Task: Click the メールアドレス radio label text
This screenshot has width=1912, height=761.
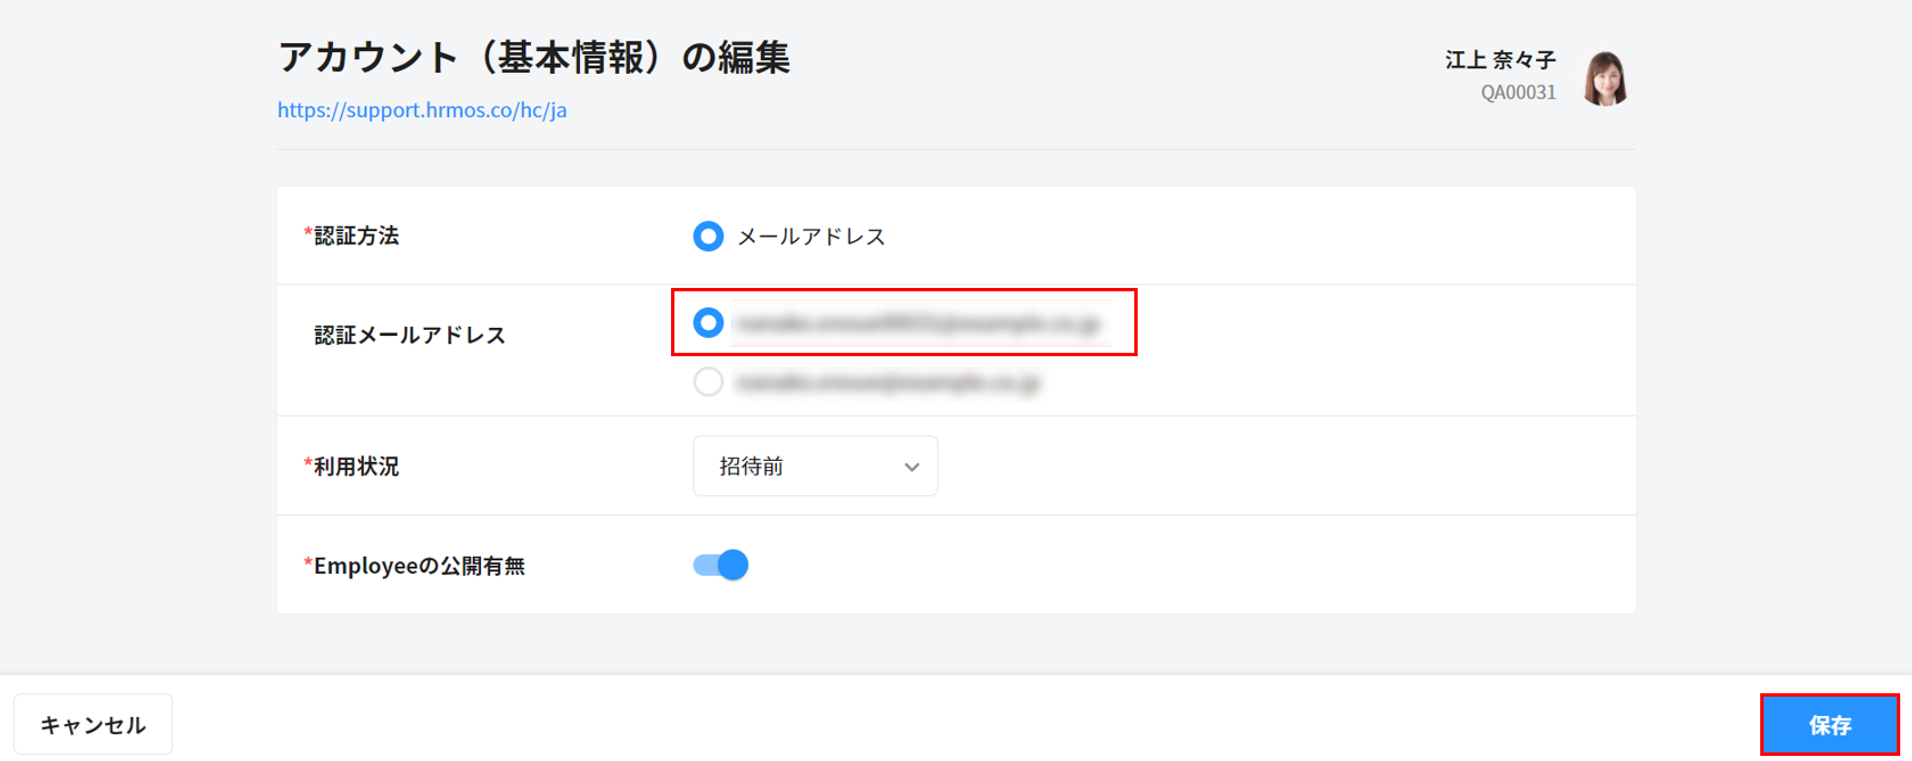Action: pyautogui.click(x=811, y=237)
